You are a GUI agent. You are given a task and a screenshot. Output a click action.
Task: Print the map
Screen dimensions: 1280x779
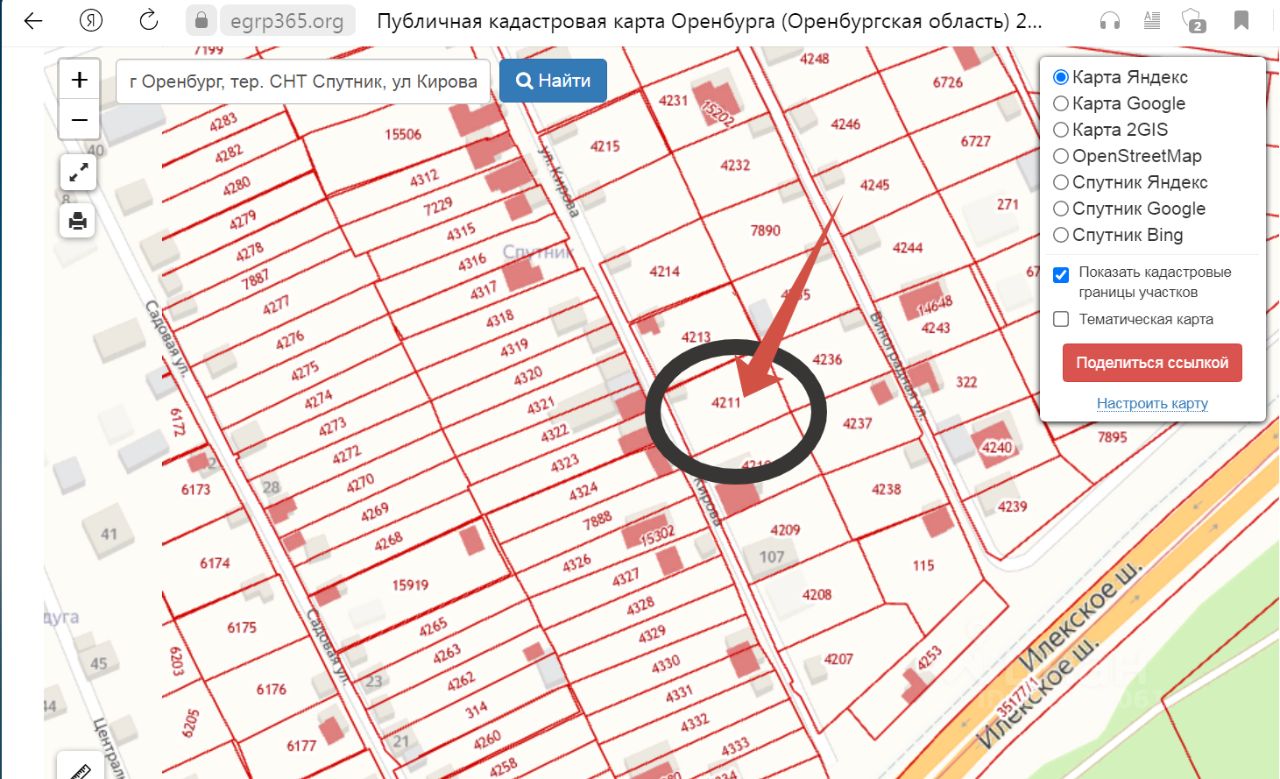click(78, 220)
